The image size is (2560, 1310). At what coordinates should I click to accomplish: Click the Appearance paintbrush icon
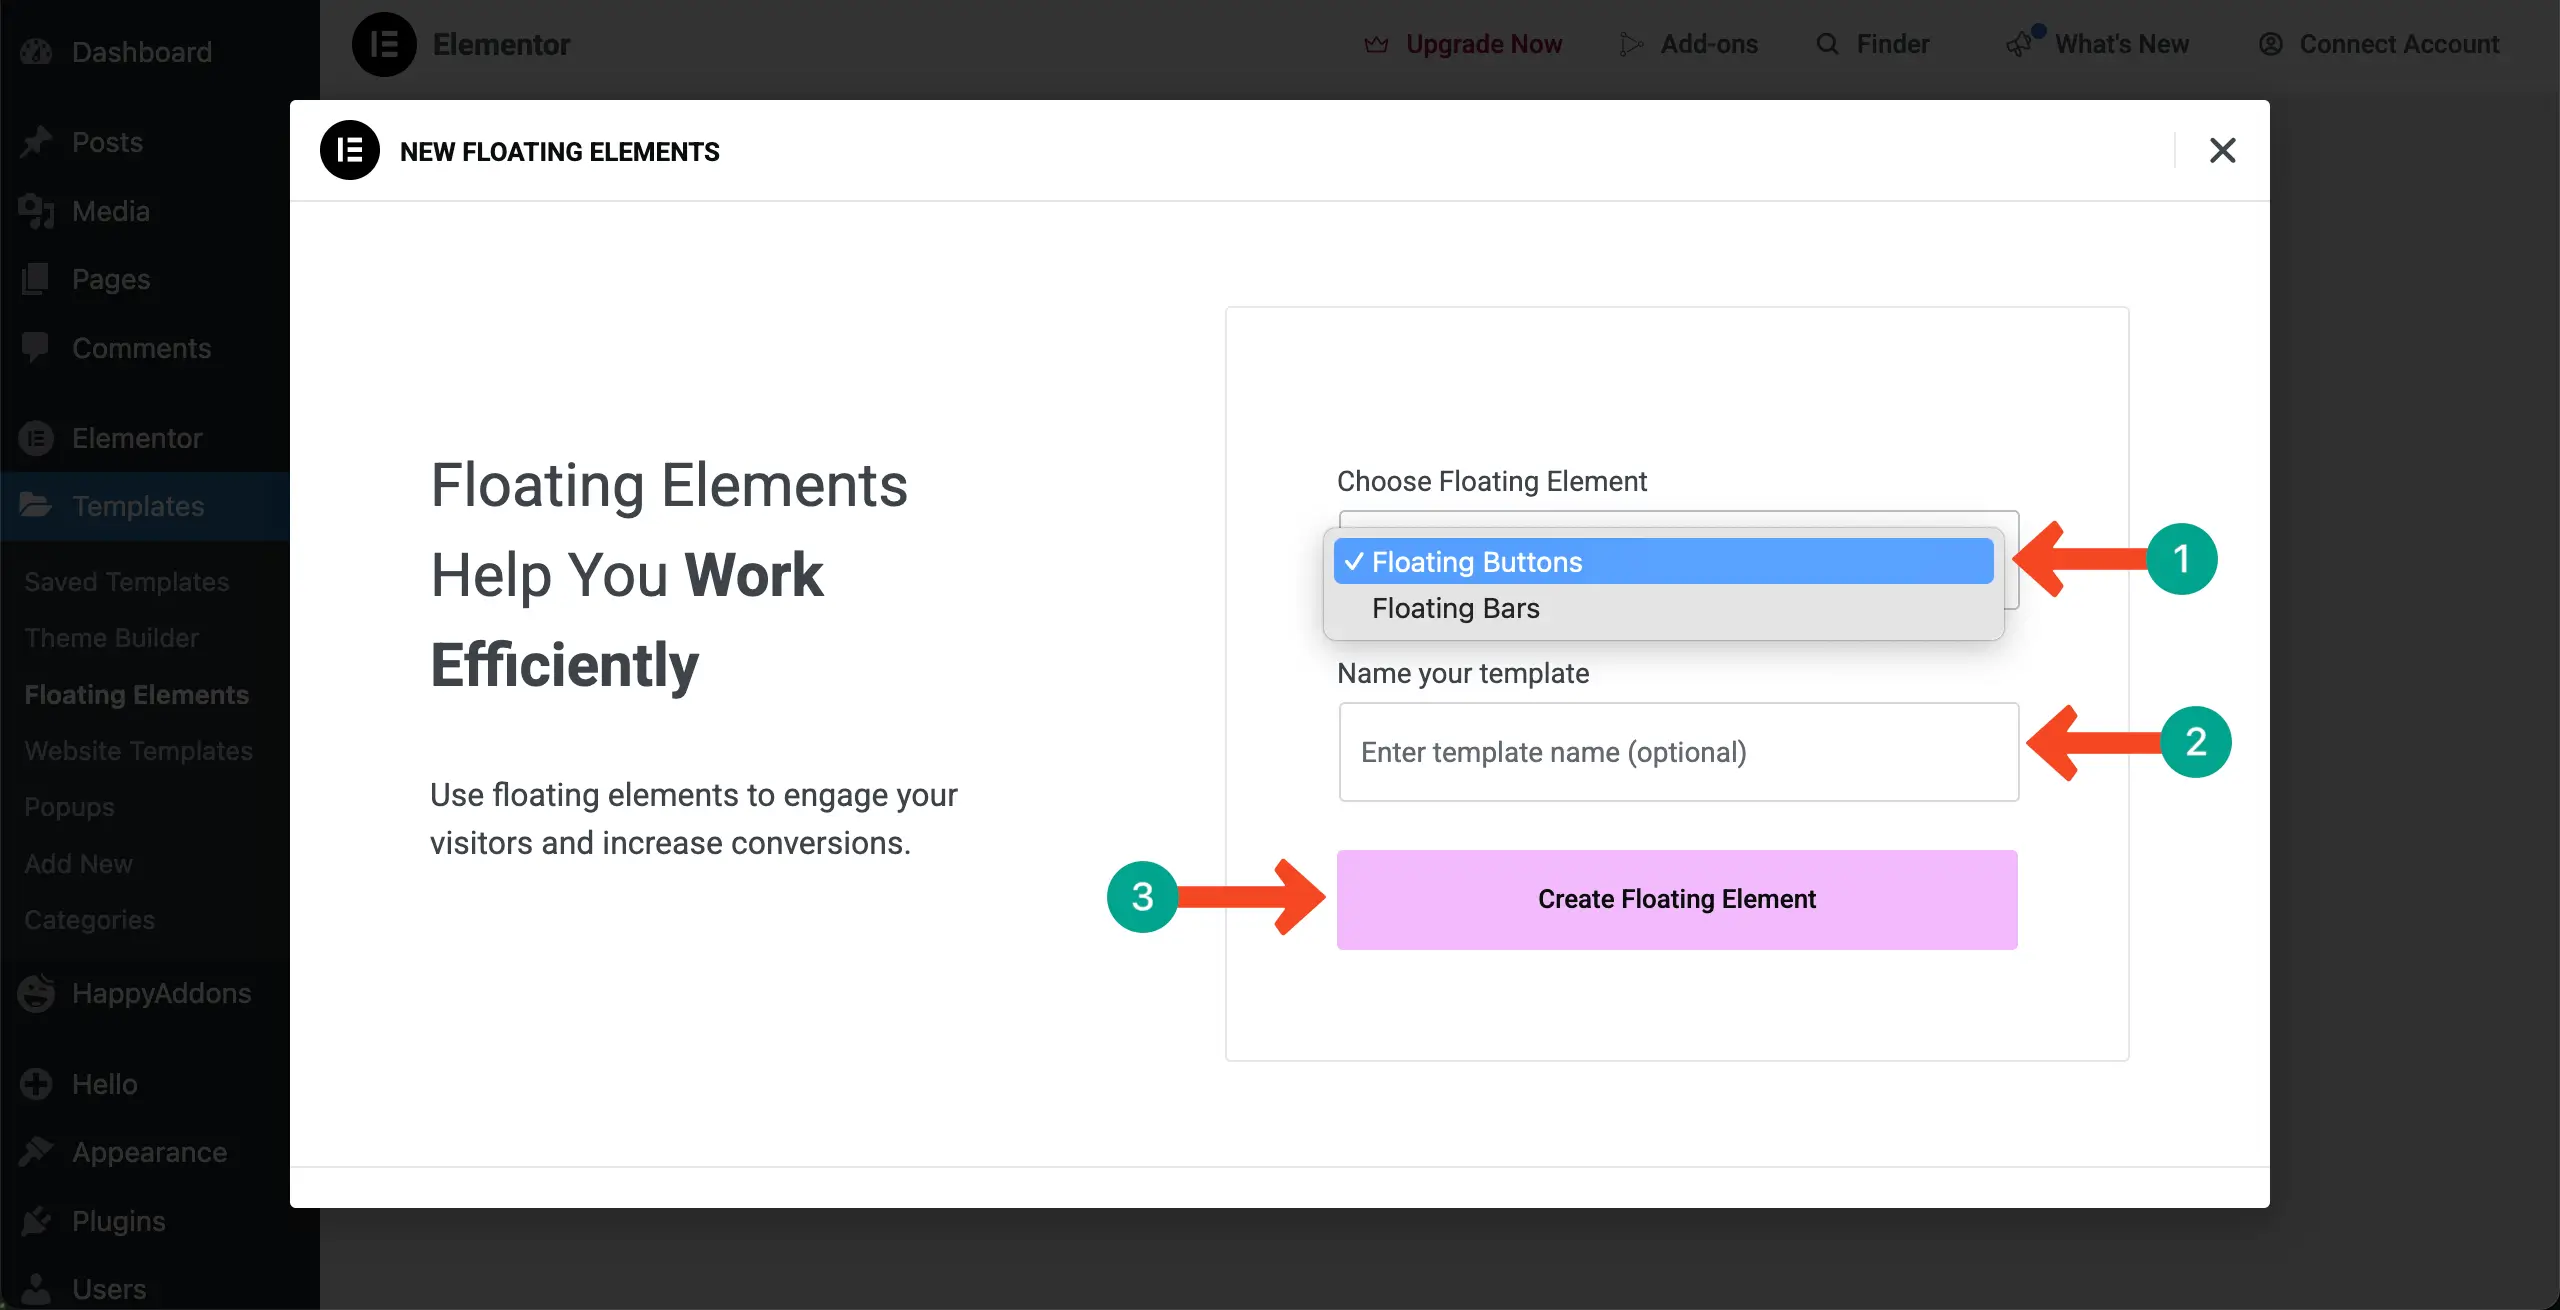pos(36,1152)
